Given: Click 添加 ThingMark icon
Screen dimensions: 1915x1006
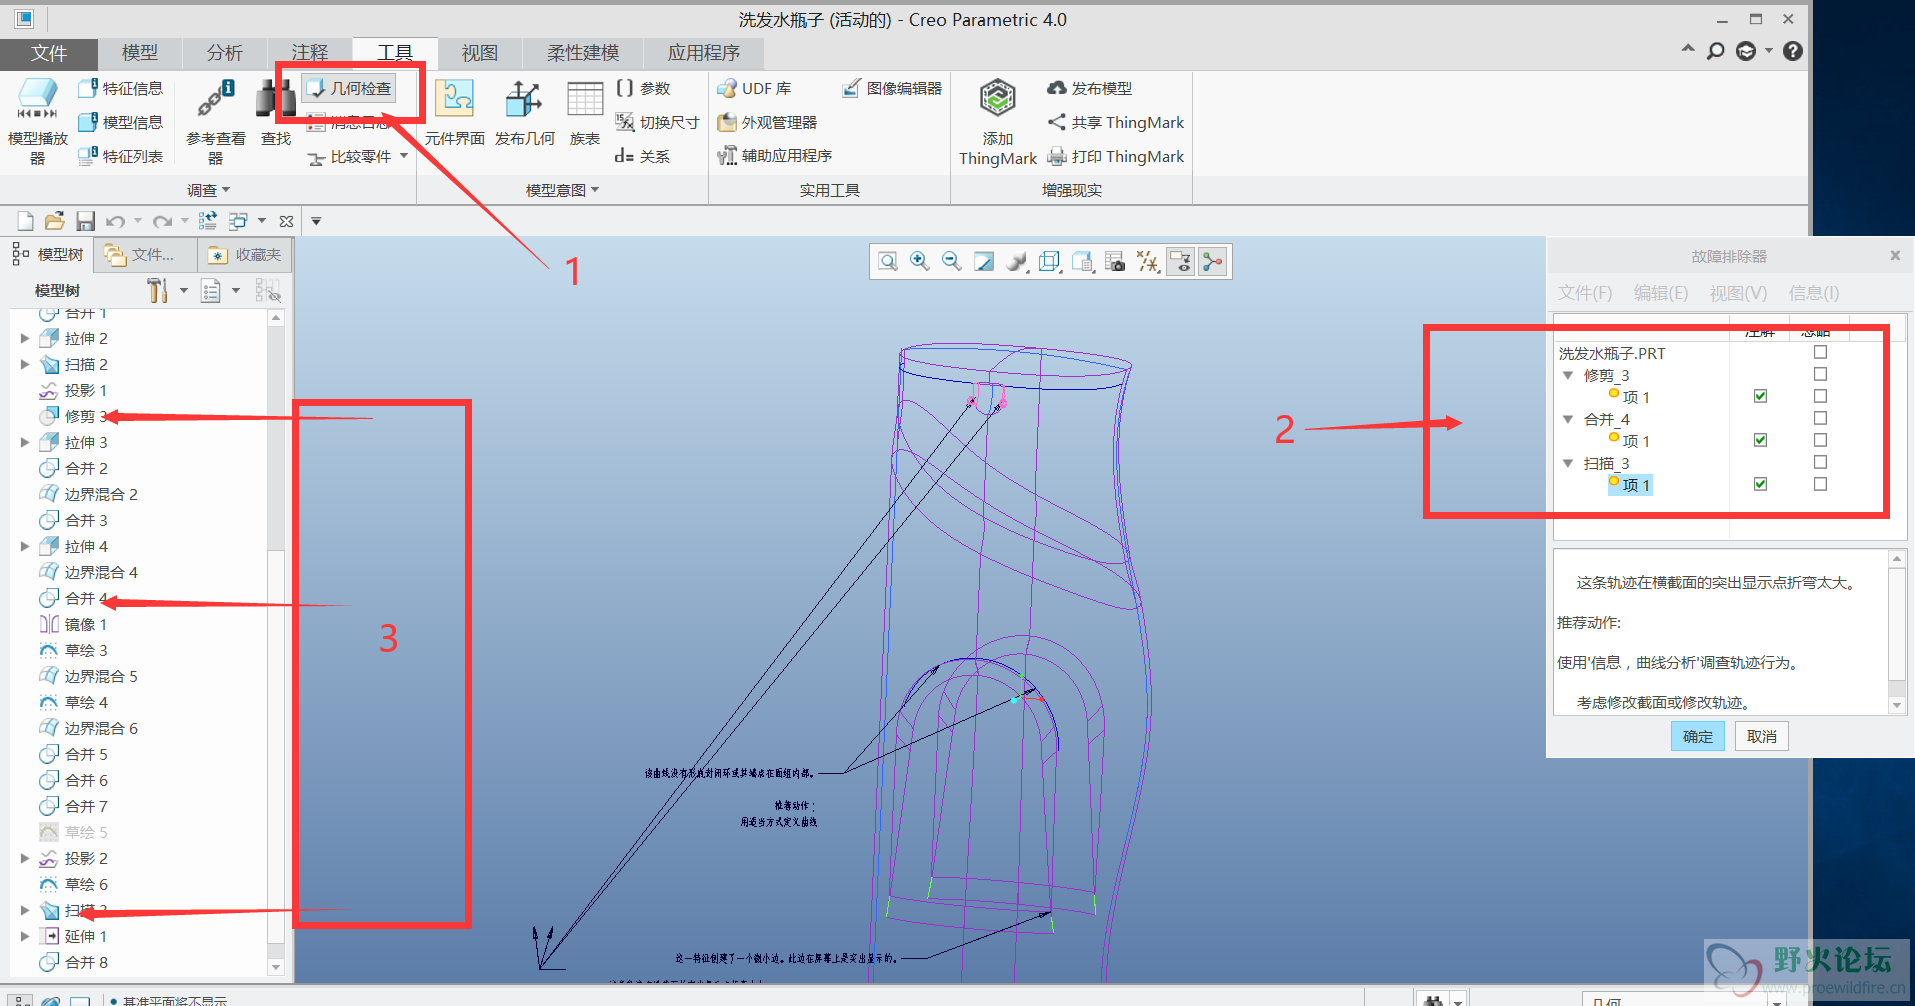Looking at the screenshot, I should click(998, 122).
